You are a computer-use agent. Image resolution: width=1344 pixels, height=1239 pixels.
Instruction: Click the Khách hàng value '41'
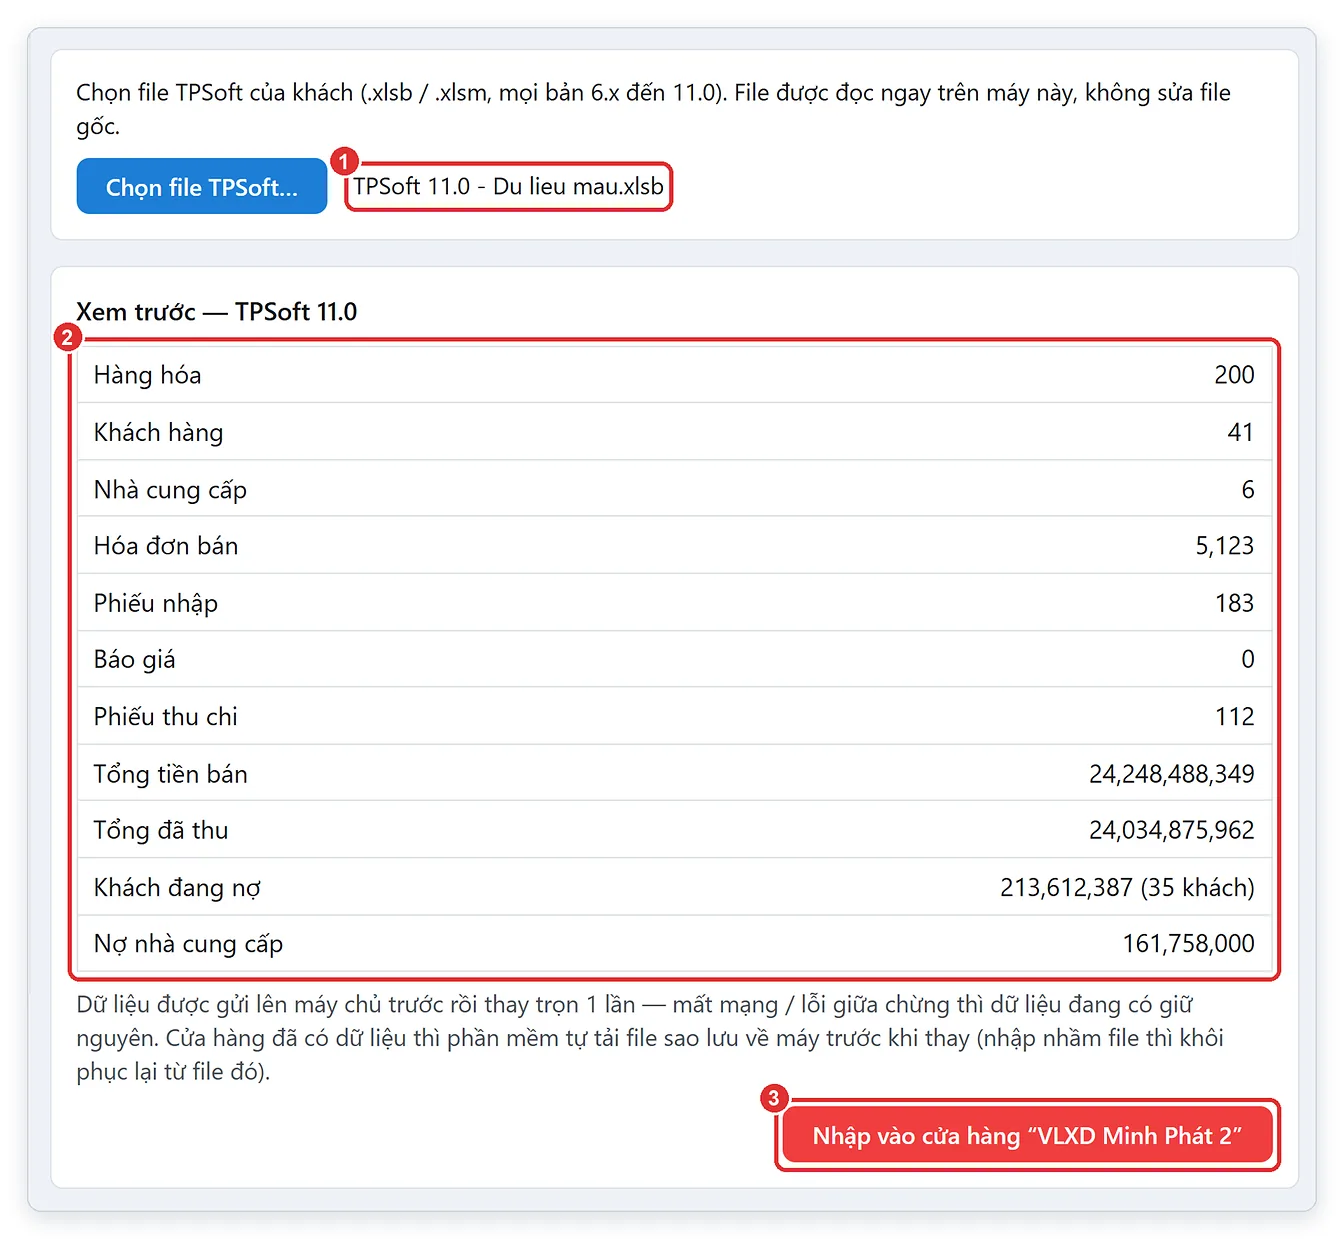coord(1240,432)
